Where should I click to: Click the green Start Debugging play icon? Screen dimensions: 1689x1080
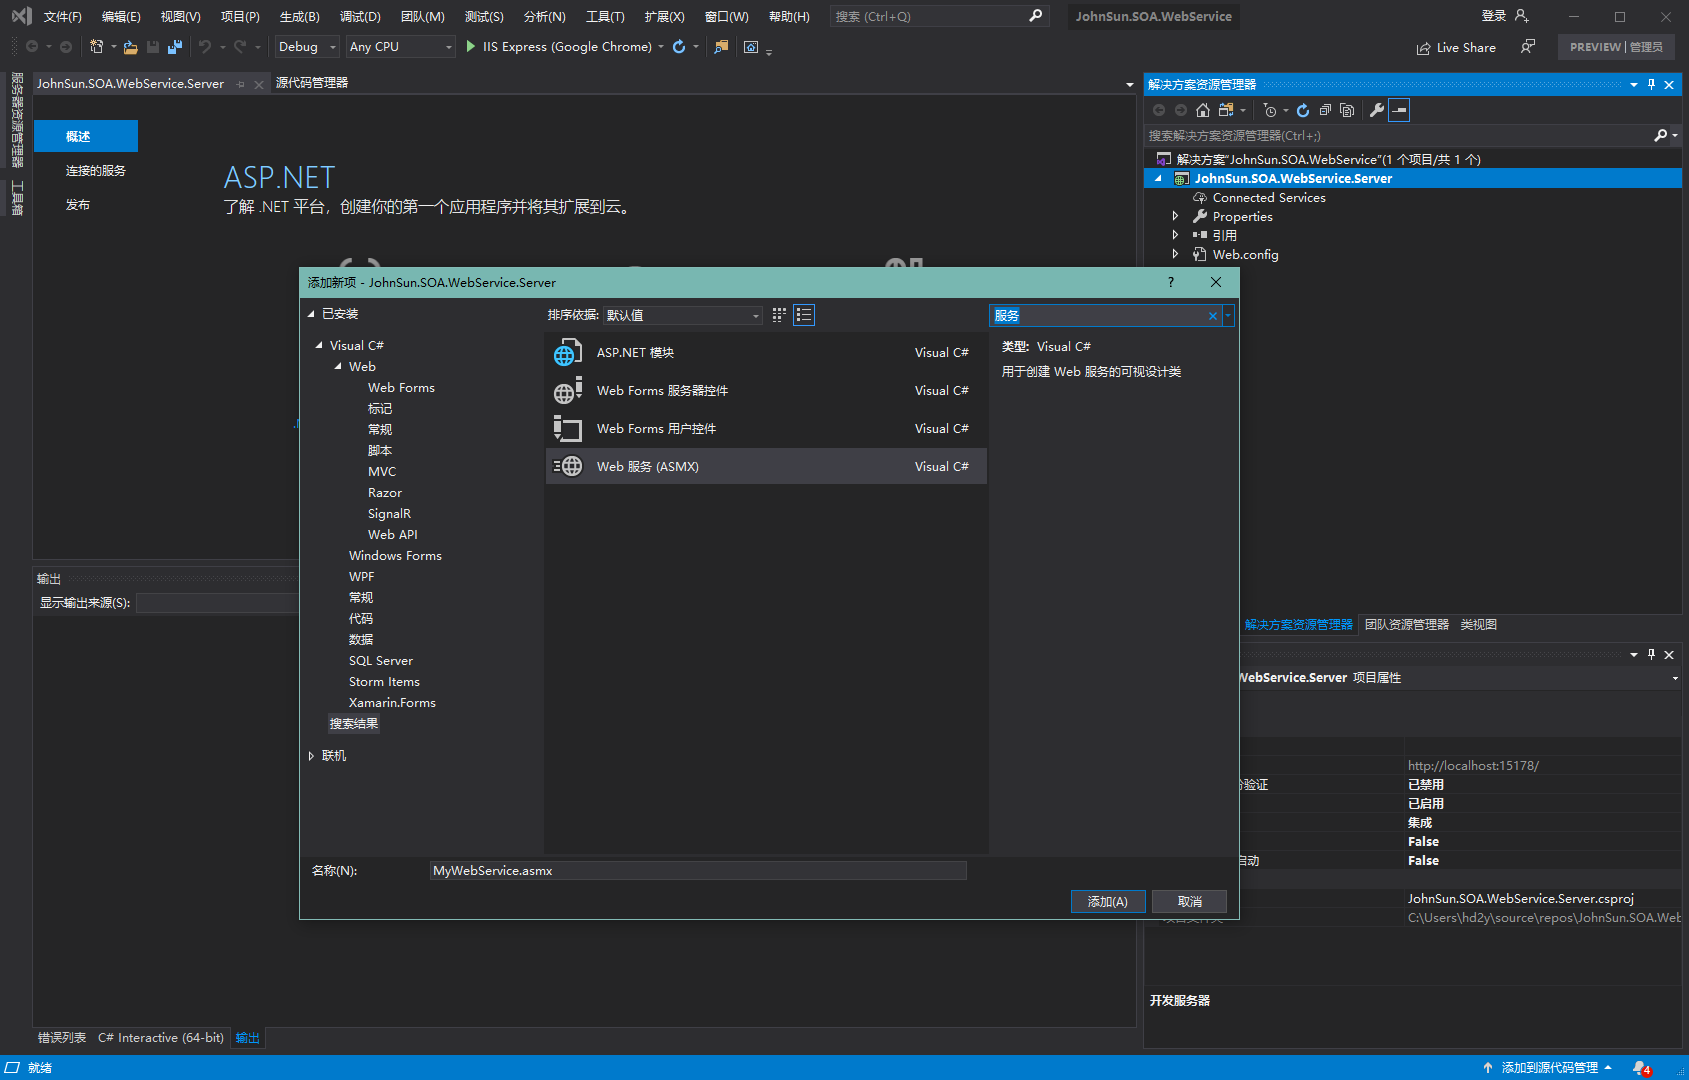coord(471,46)
